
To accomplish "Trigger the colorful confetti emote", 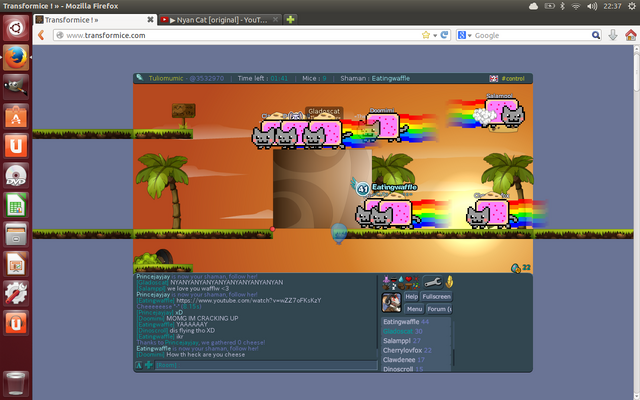I will tap(416, 286).
